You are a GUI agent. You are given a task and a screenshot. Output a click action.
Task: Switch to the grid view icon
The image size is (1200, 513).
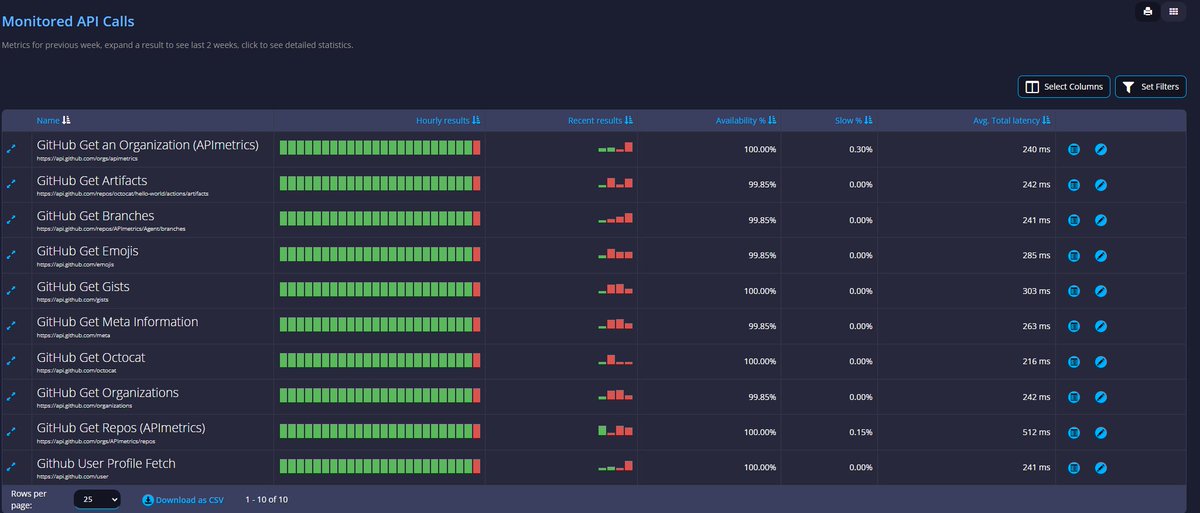(1173, 11)
